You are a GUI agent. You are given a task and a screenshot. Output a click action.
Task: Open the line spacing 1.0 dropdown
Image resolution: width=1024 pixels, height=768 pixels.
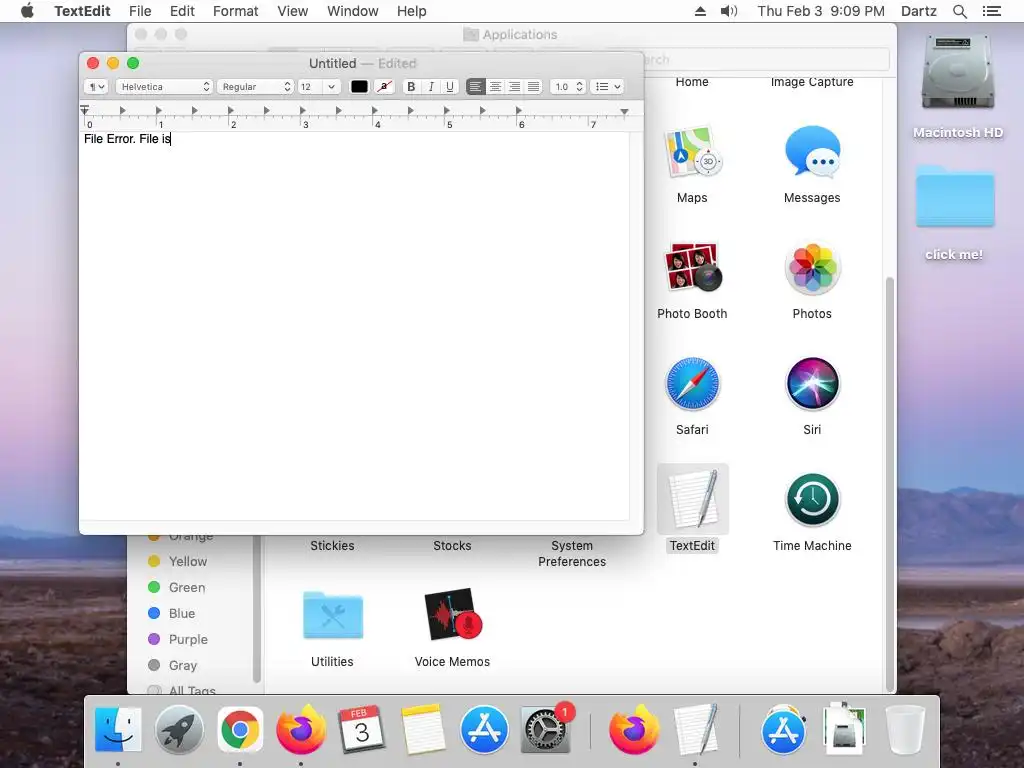click(568, 87)
